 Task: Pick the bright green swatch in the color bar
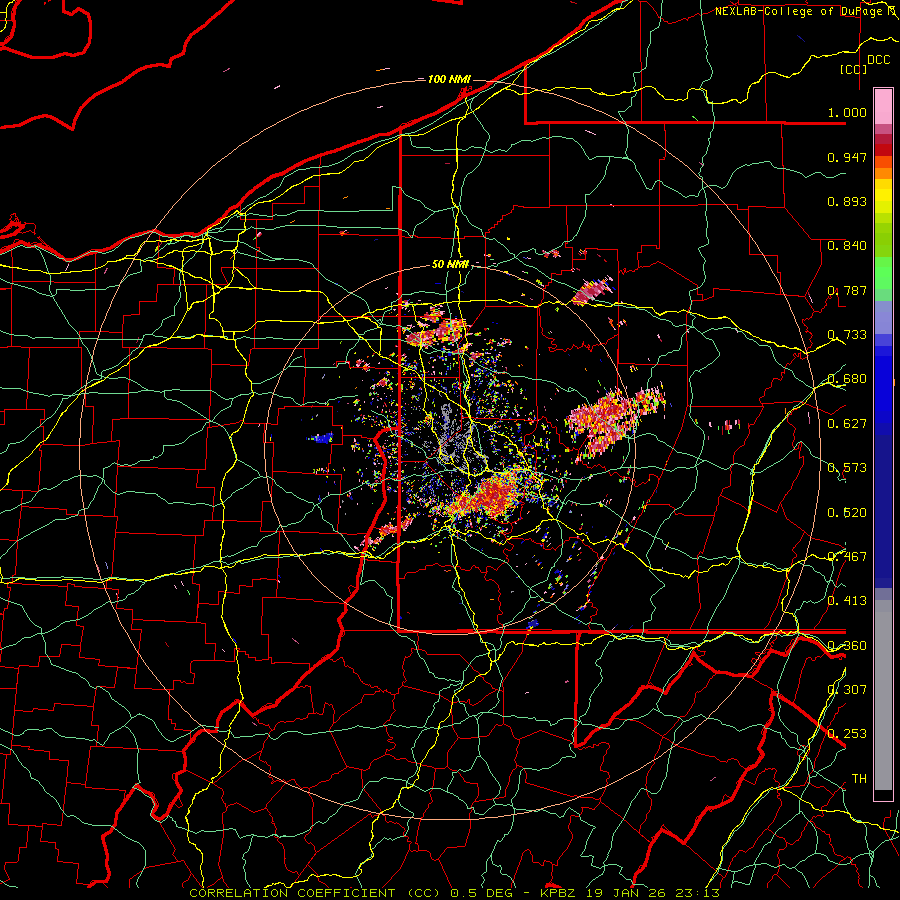click(x=883, y=273)
